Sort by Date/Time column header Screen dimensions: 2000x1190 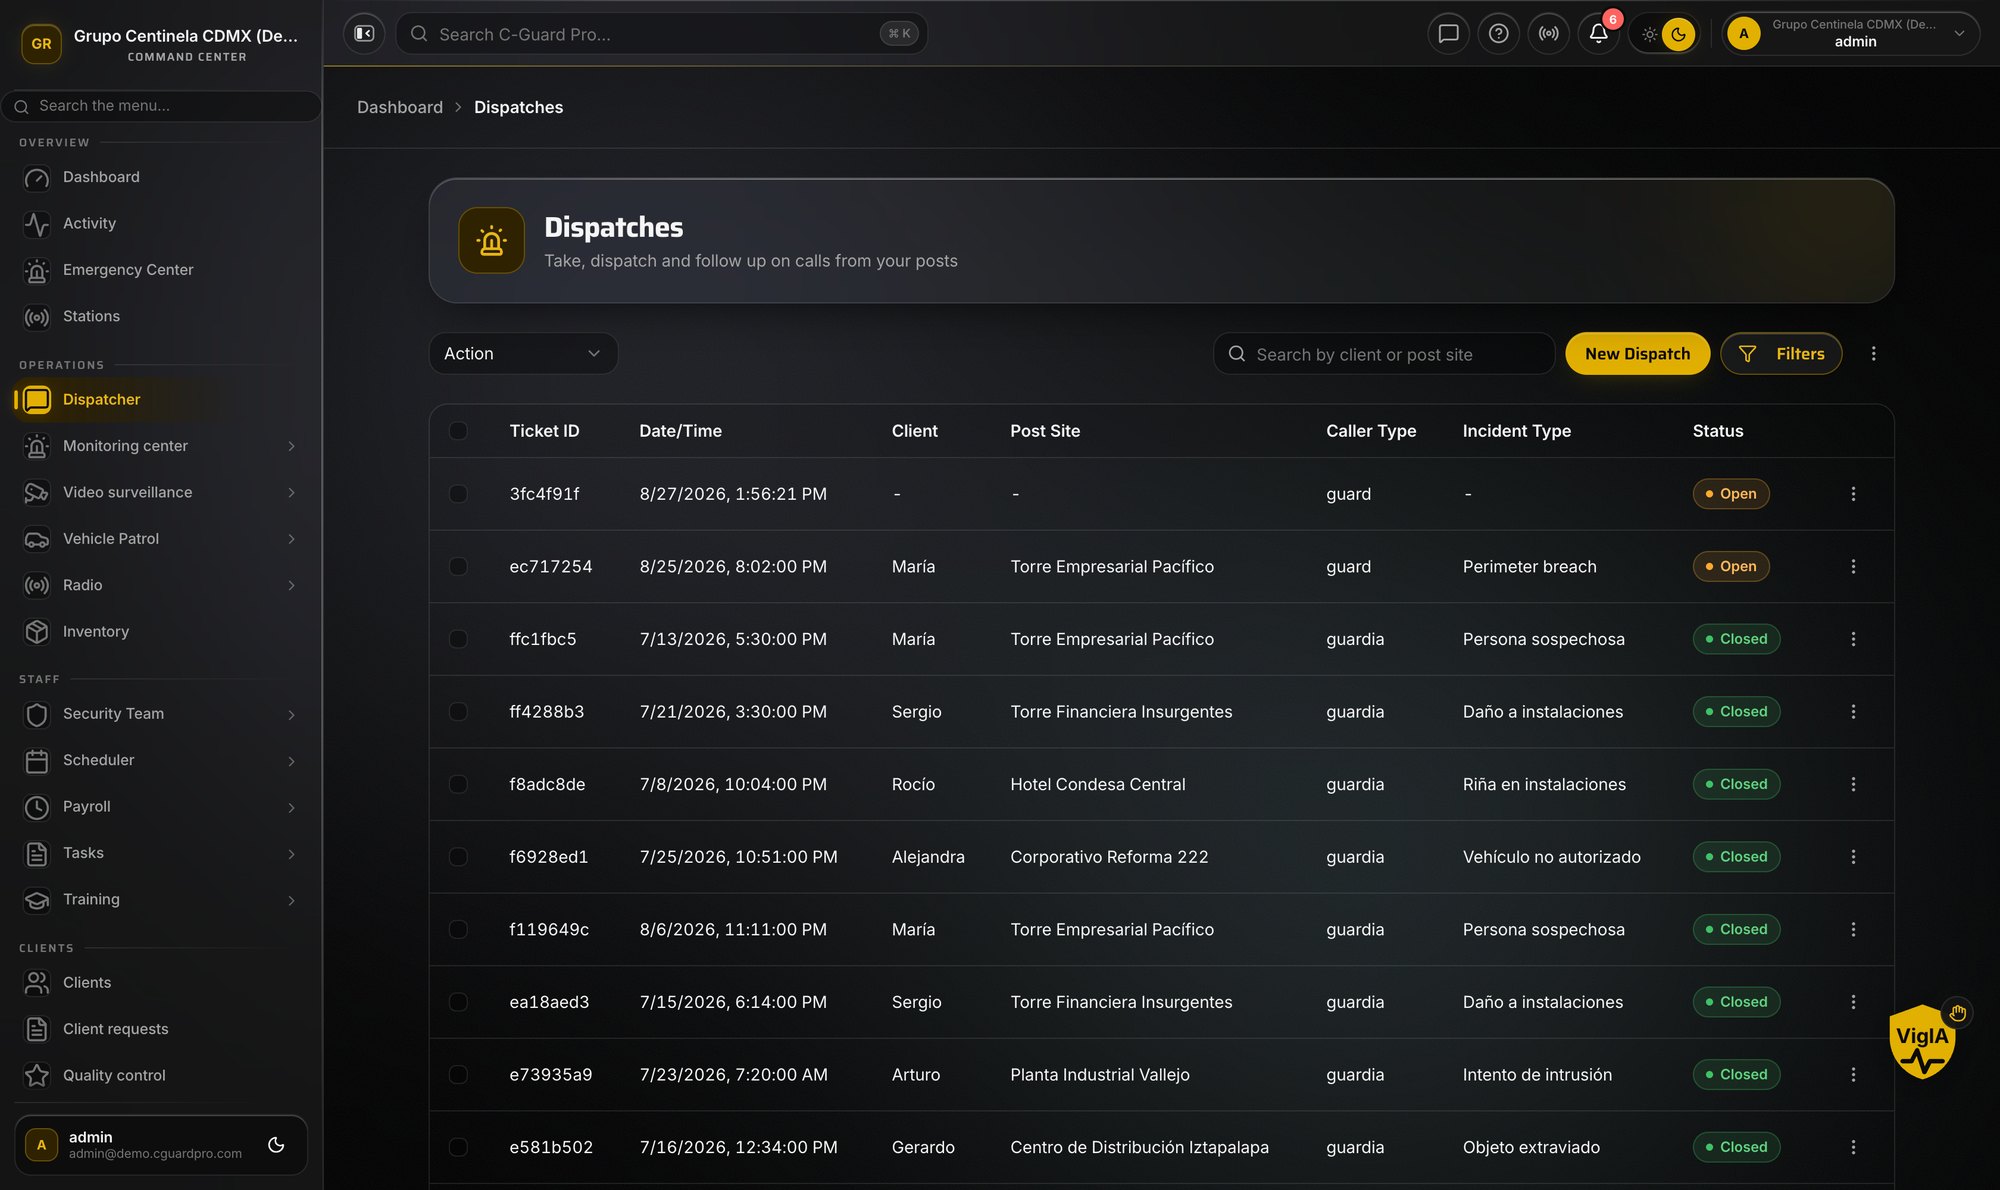click(x=680, y=431)
